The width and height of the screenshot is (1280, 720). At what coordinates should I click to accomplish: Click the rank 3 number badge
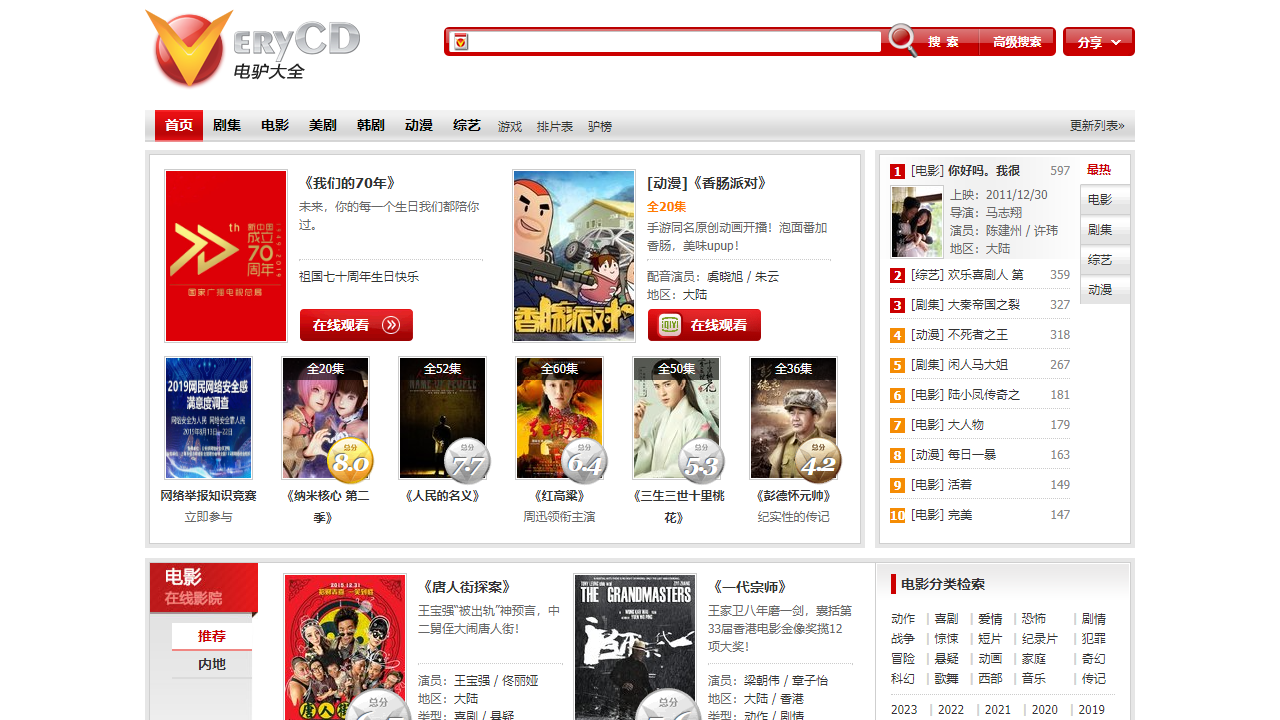click(x=898, y=305)
